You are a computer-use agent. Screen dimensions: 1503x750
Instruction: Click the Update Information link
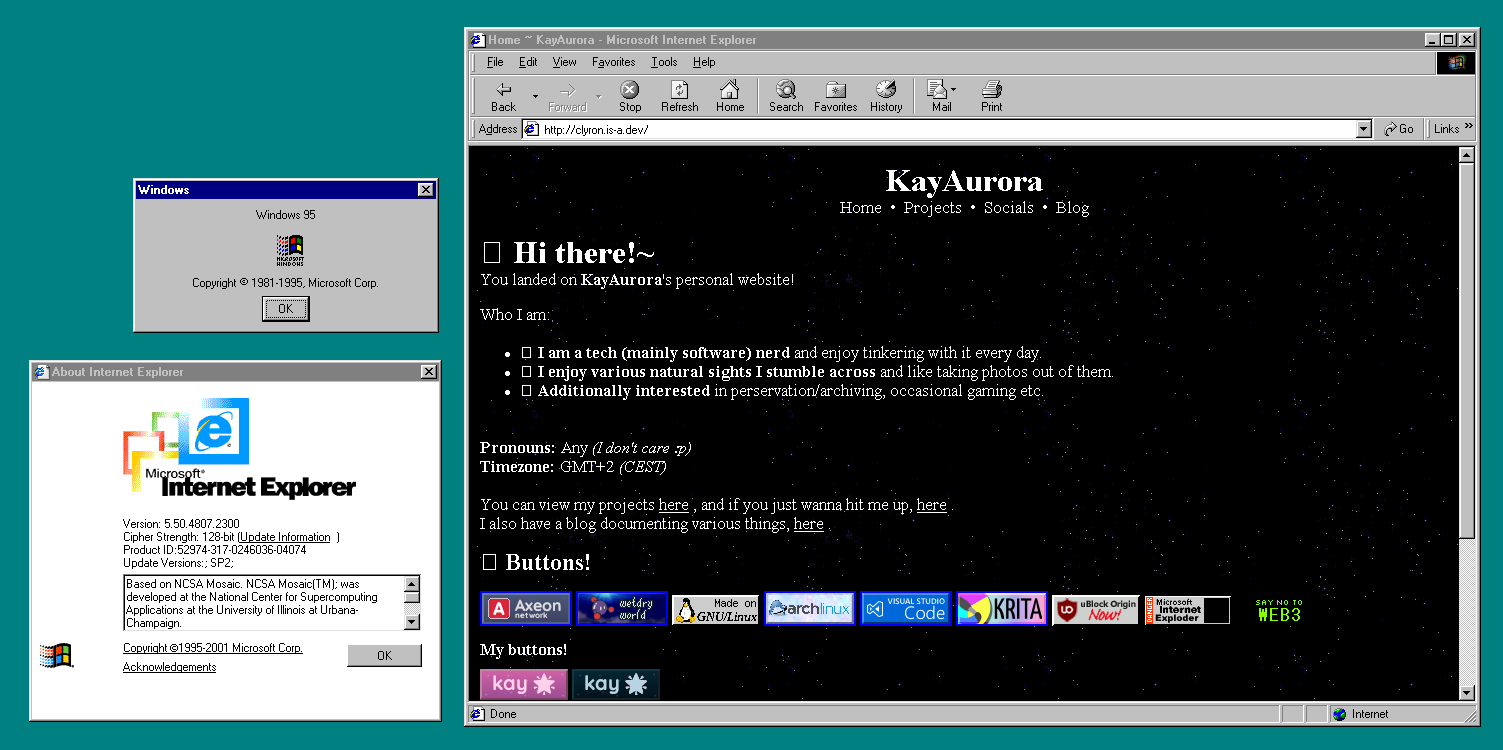click(x=284, y=537)
